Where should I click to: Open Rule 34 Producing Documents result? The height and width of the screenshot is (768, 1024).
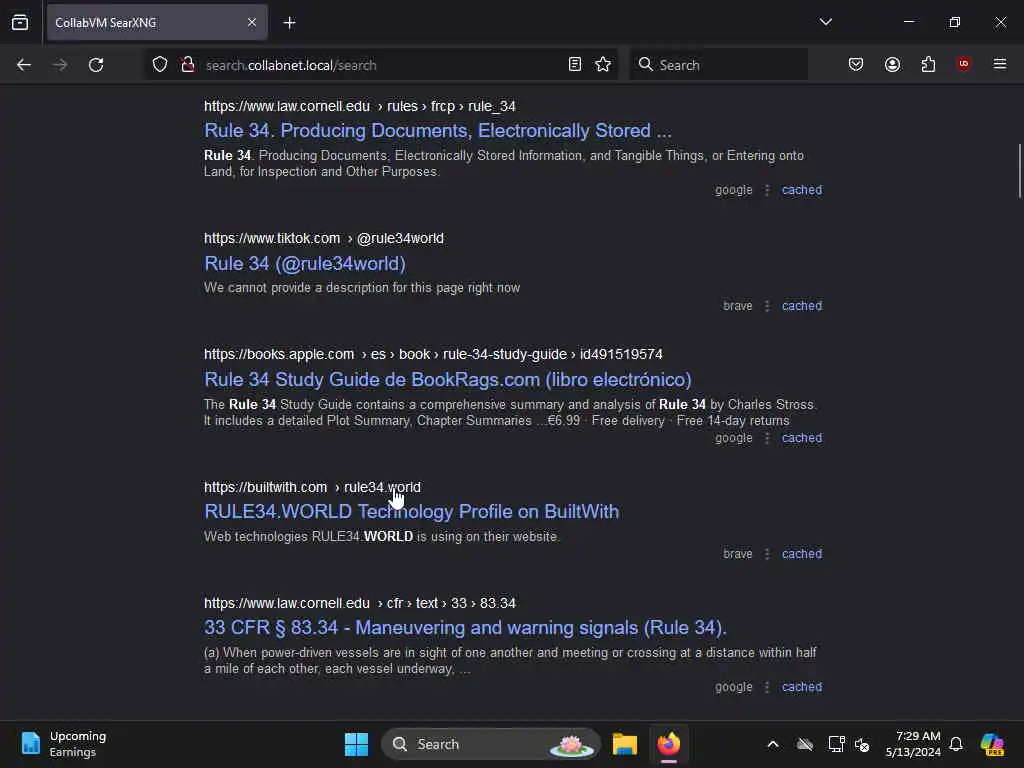tap(438, 131)
